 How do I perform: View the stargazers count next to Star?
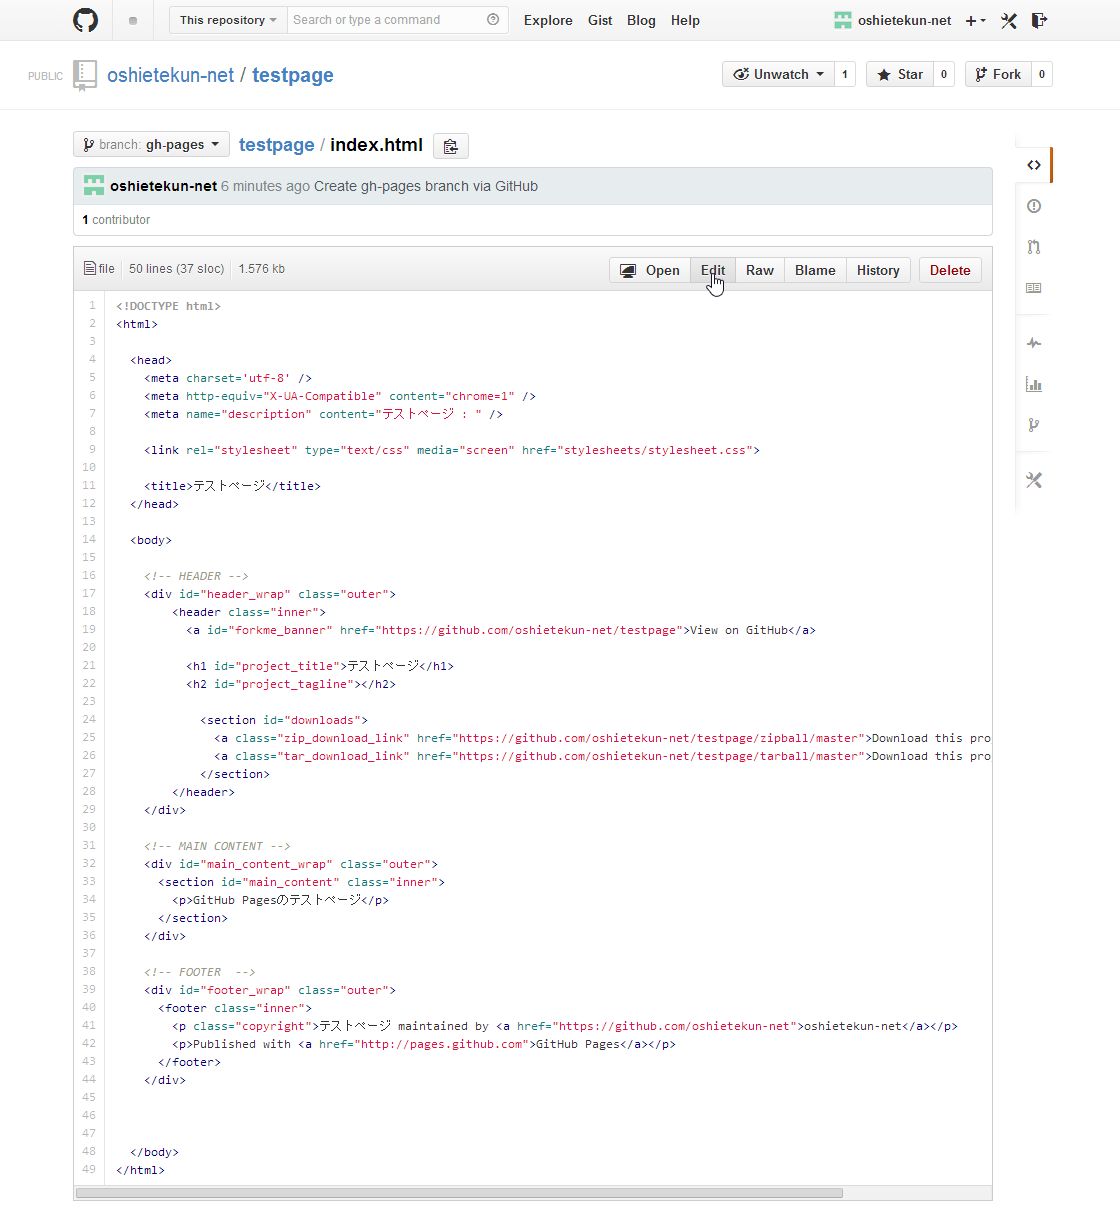pos(944,74)
